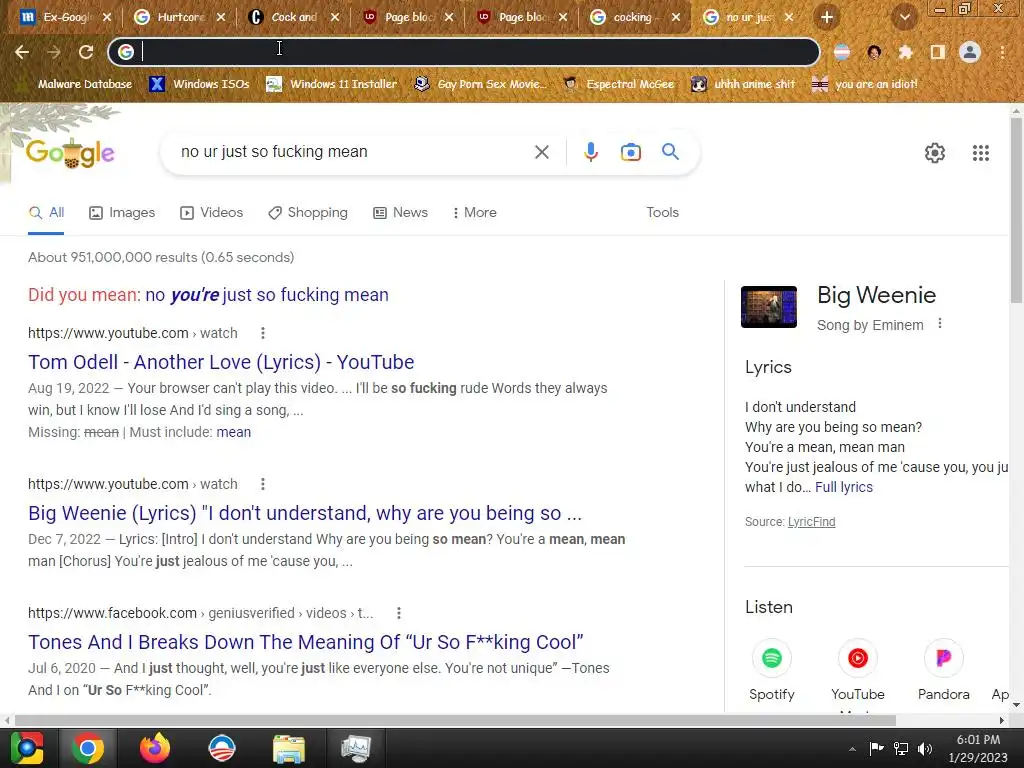Open Firefox from the taskbar
Image resolution: width=1024 pixels, height=768 pixels.
point(155,748)
